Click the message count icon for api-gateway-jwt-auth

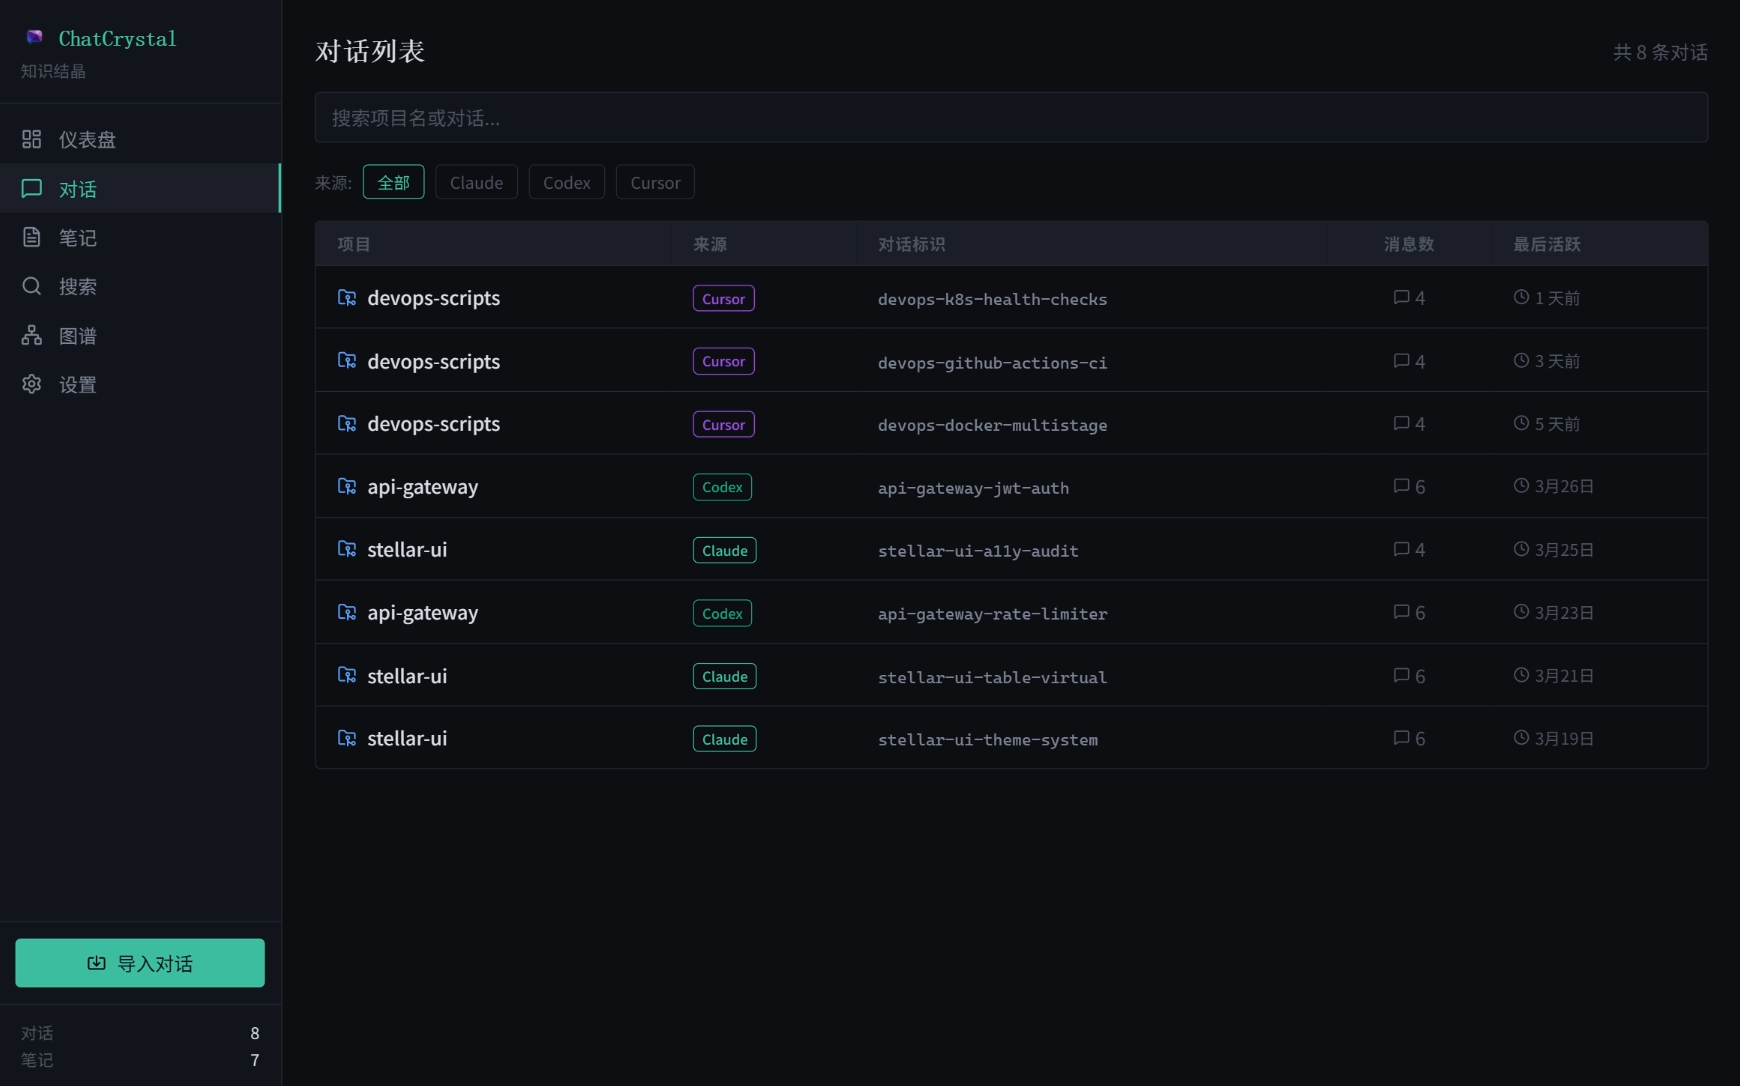(x=1401, y=486)
